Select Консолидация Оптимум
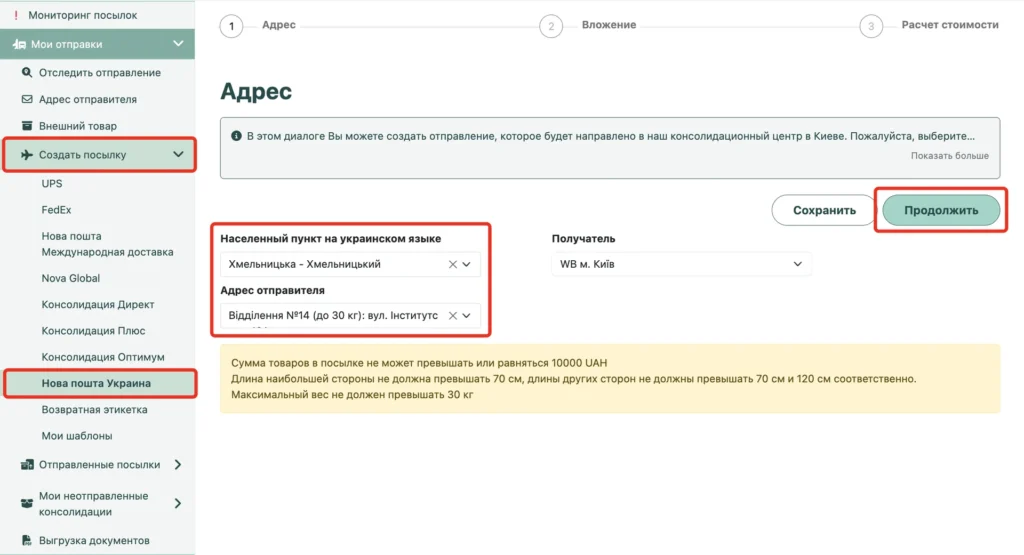The width and height of the screenshot is (1024, 555). [103, 357]
